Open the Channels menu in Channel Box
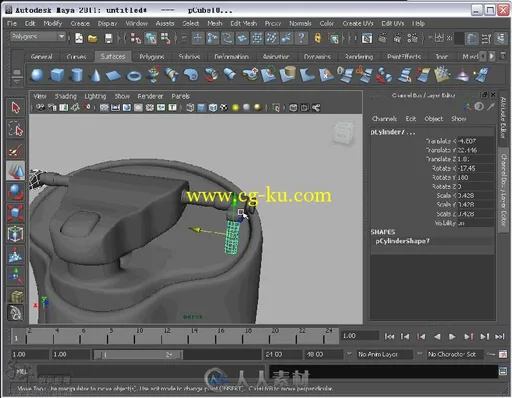512x398 pixels. [x=384, y=119]
